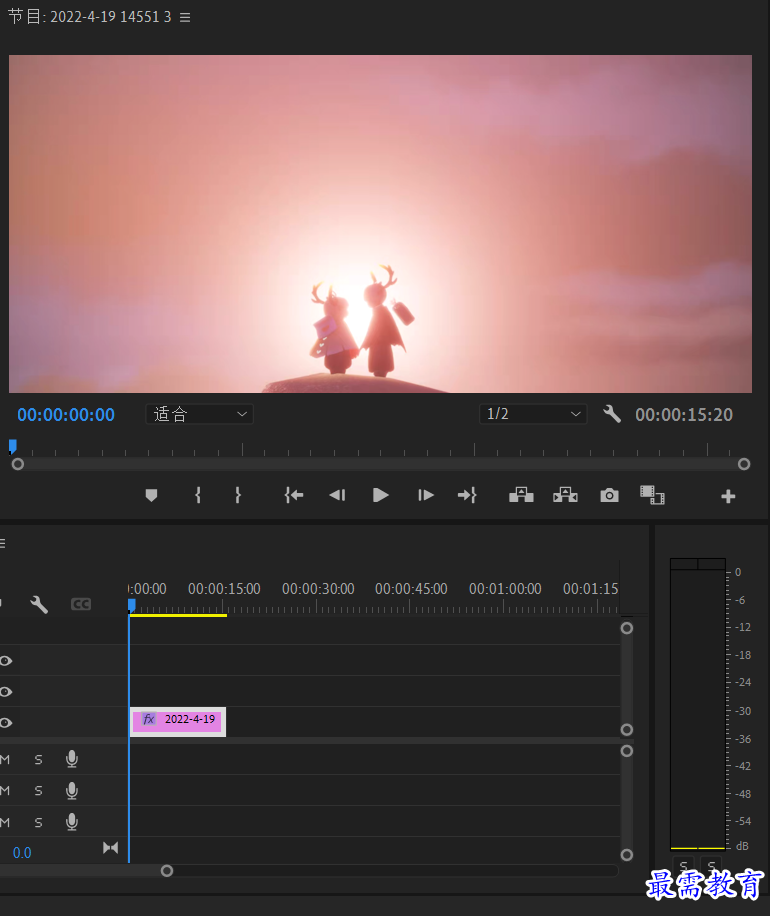Click the program monitor playhead marker

click(x=12, y=446)
